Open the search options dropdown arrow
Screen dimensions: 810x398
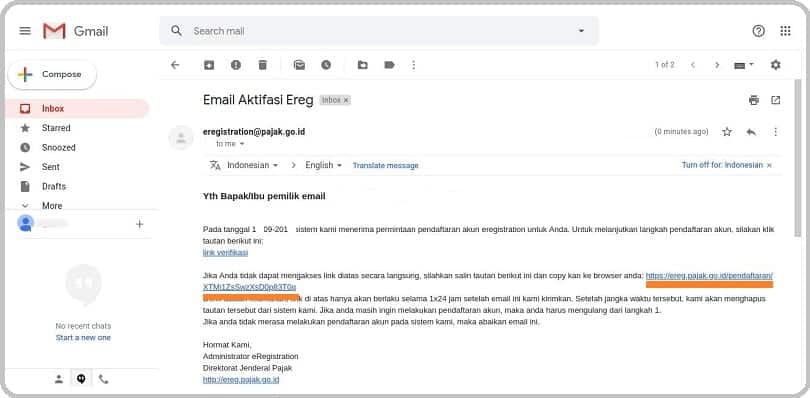pyautogui.click(x=581, y=31)
